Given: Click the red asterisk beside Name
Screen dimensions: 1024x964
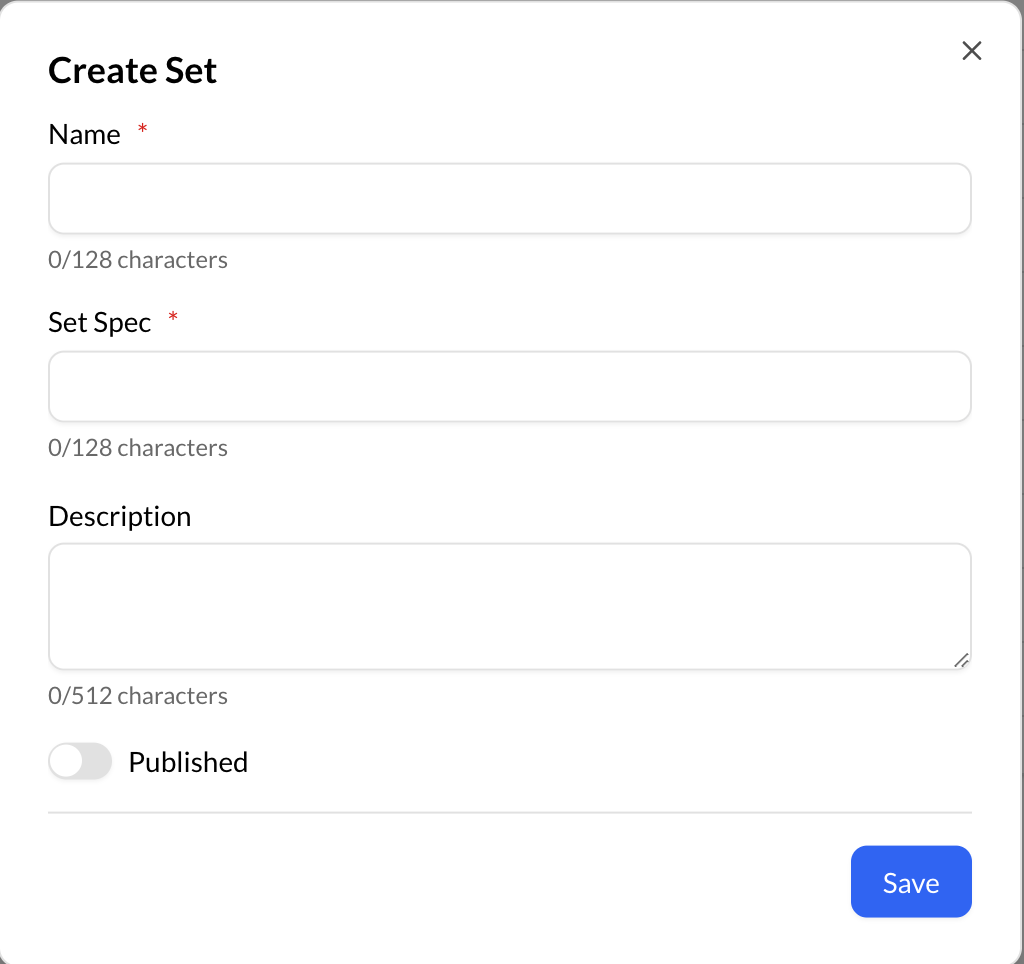Looking at the screenshot, I should (x=142, y=130).
